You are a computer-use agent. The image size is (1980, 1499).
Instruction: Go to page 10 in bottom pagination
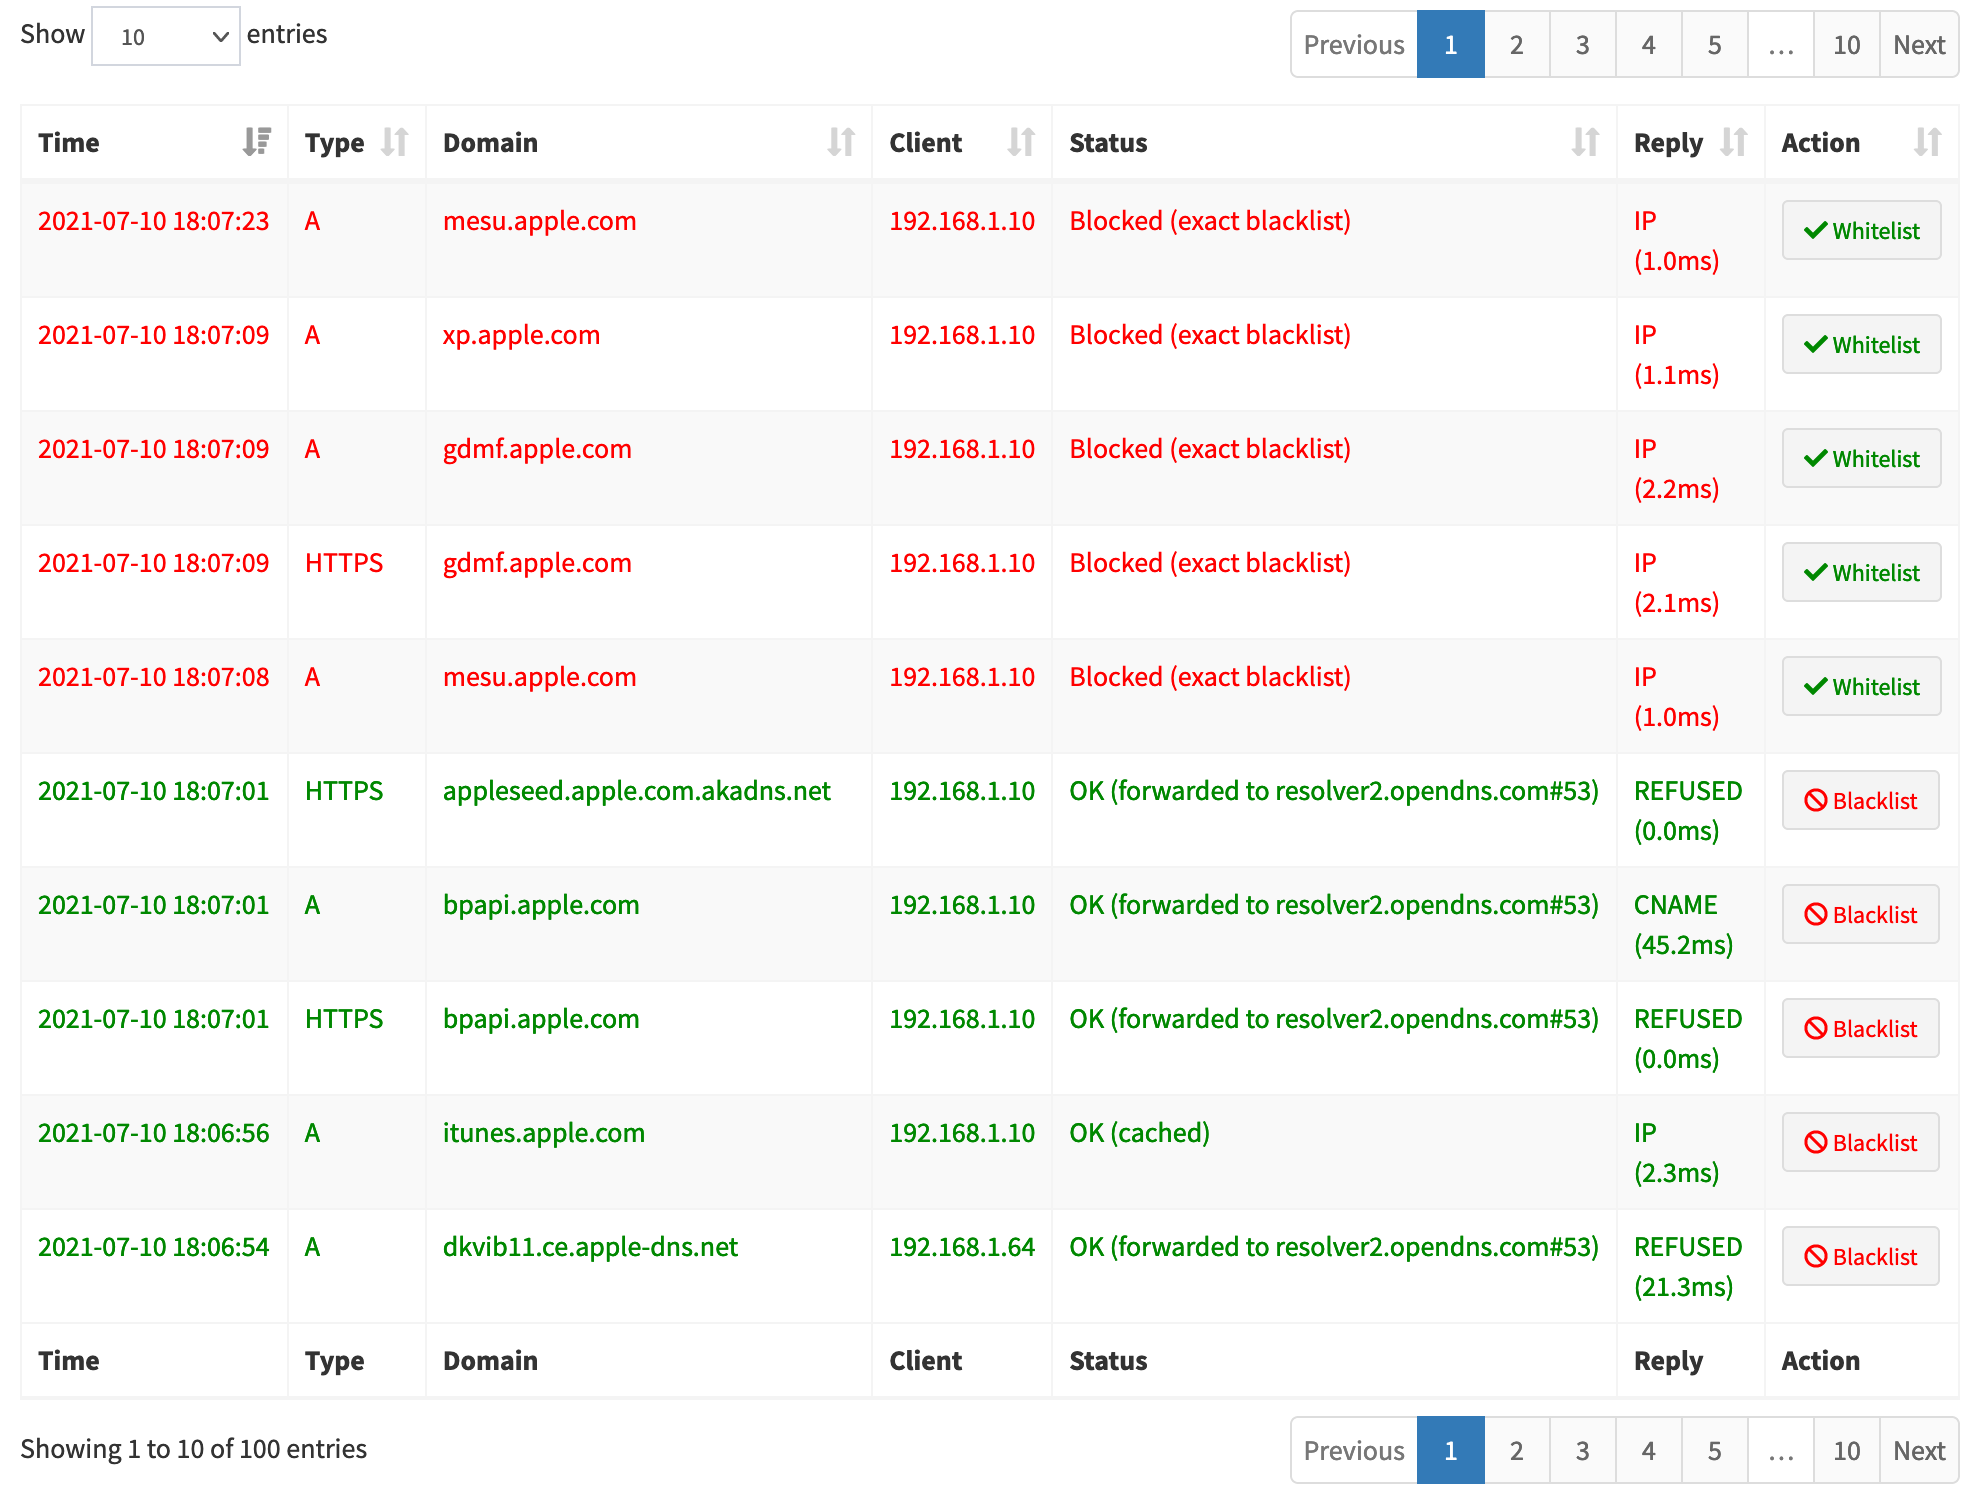click(x=1847, y=1450)
